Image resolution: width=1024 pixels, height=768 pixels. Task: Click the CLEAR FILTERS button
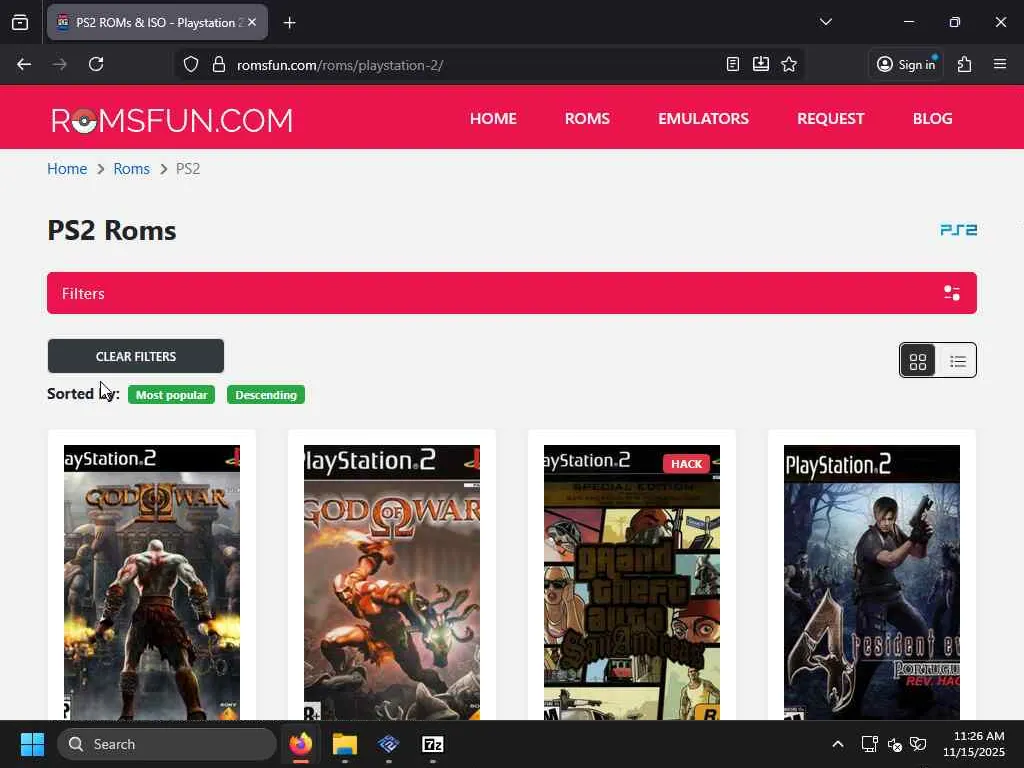(x=136, y=357)
